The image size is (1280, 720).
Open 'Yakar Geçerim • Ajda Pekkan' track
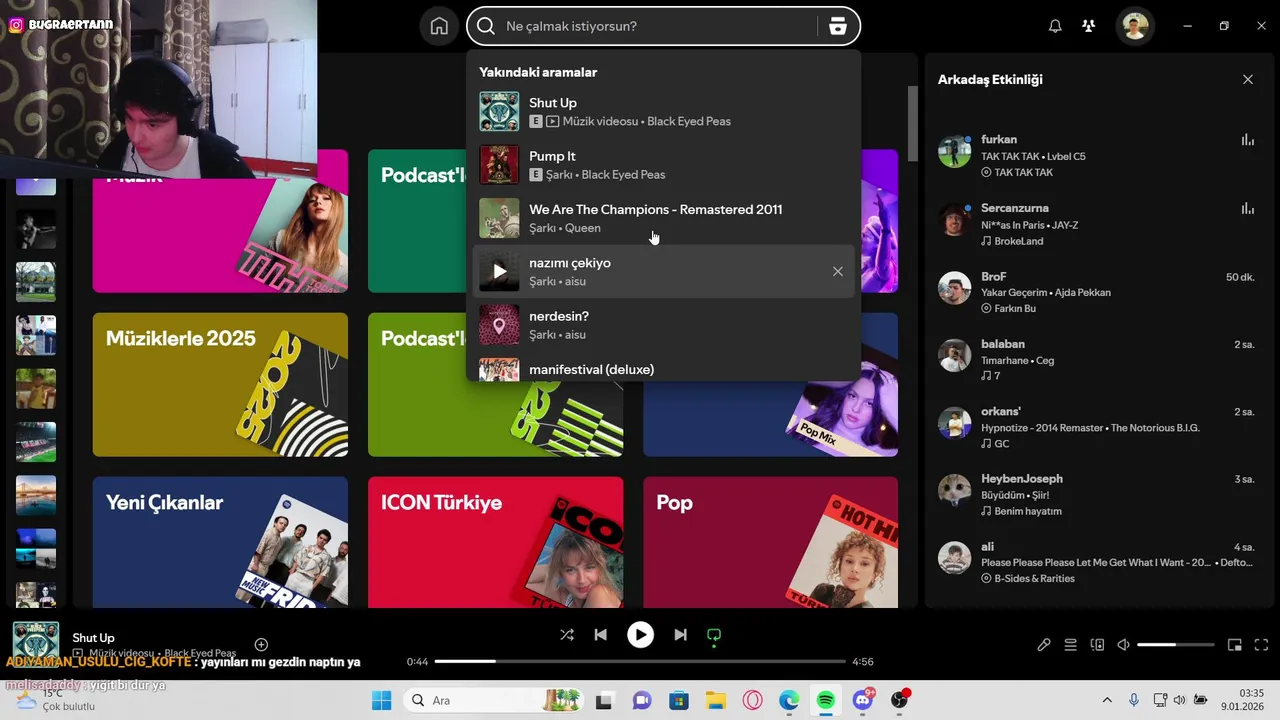[1046, 292]
